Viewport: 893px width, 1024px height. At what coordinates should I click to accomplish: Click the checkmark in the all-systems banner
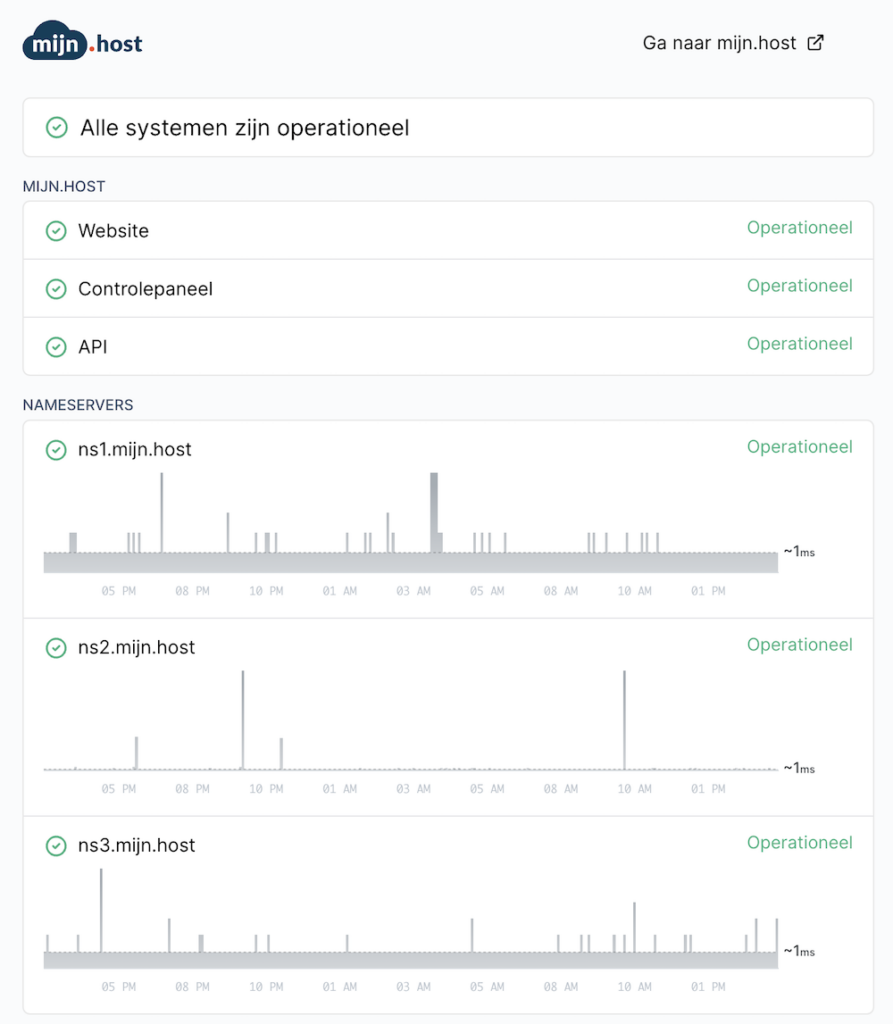56,128
